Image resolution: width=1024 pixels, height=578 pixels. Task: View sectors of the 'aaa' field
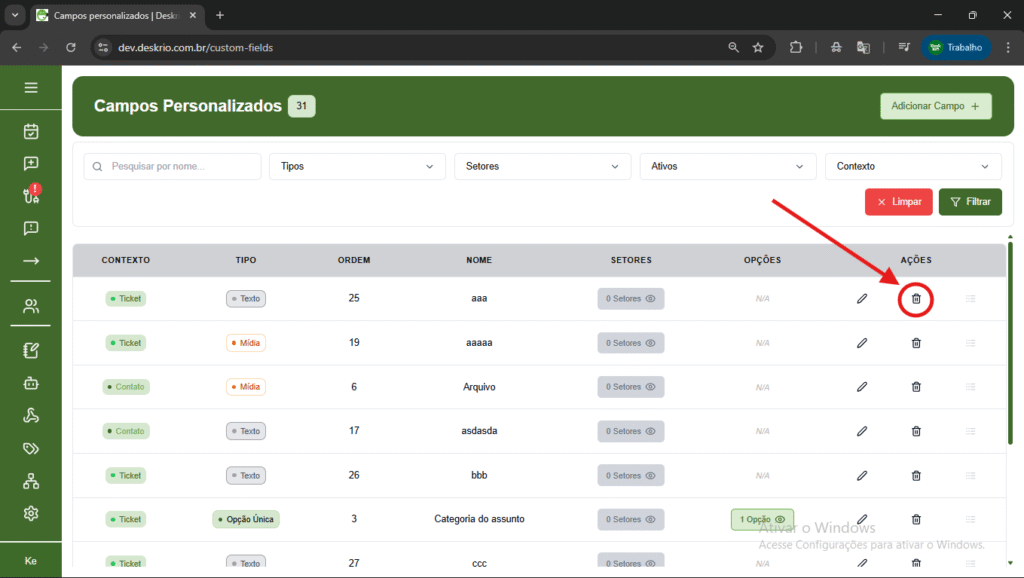pyautogui.click(x=630, y=299)
